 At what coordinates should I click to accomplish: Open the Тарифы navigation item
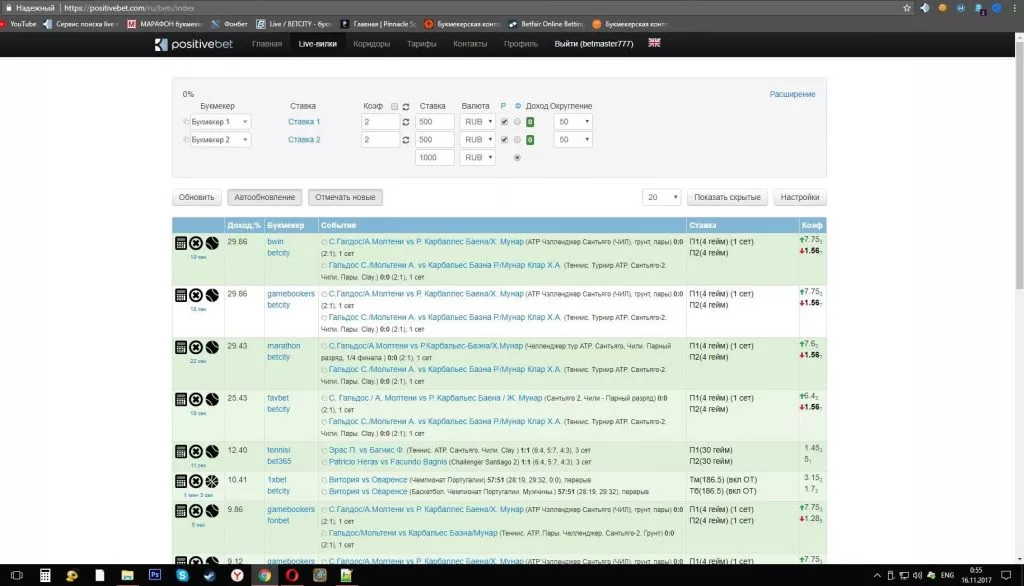421,44
